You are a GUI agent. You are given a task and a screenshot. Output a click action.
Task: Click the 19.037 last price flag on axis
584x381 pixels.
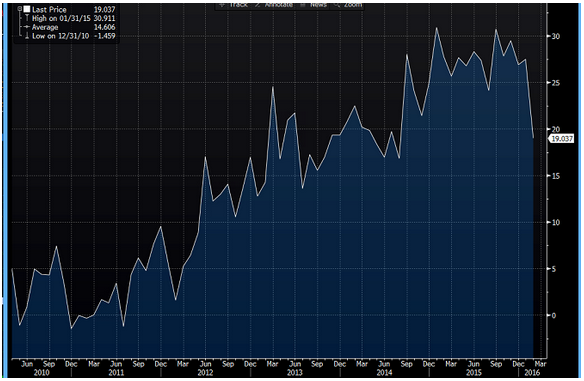click(x=562, y=139)
